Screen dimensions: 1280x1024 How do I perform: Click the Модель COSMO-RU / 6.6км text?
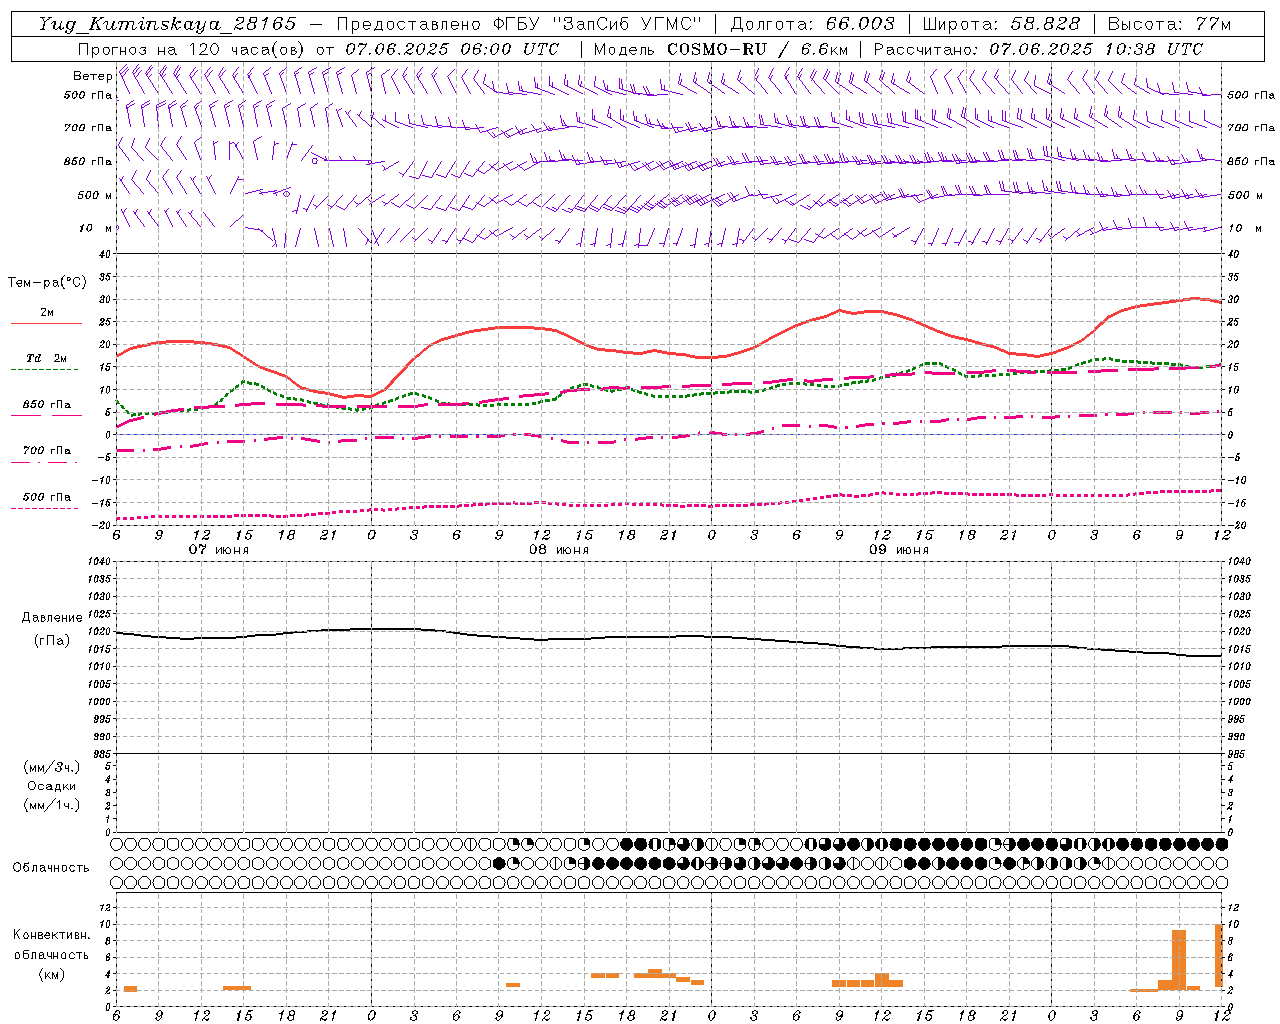coord(720,49)
